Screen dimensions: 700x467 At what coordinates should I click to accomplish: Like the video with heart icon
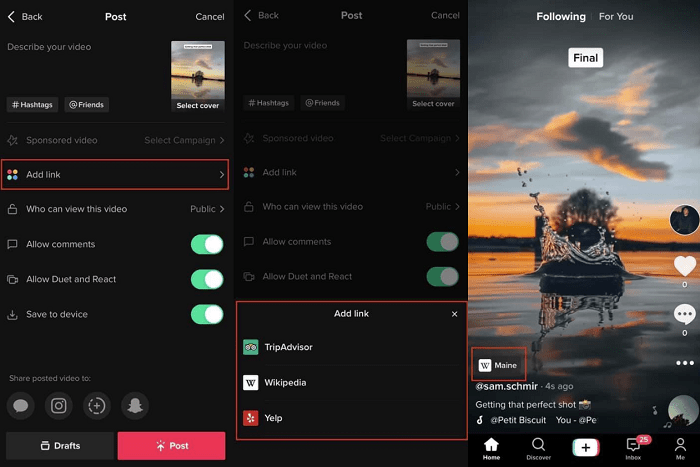coord(684,266)
